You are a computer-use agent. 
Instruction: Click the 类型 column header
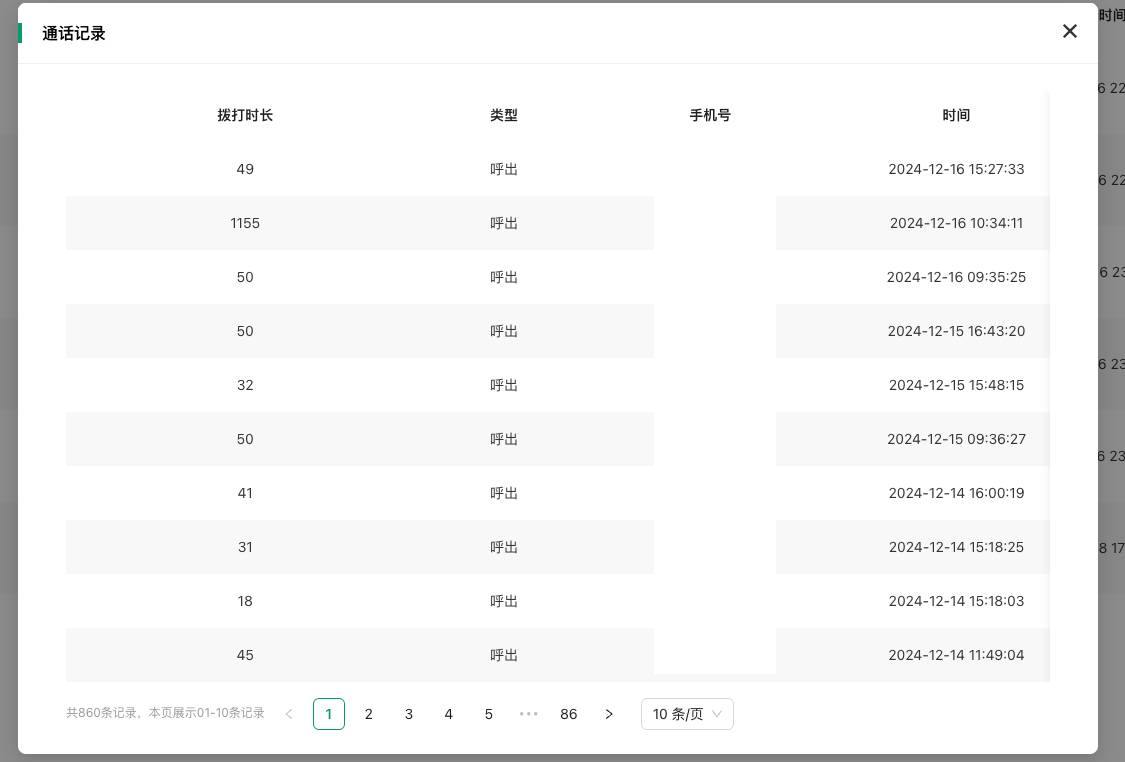point(504,116)
